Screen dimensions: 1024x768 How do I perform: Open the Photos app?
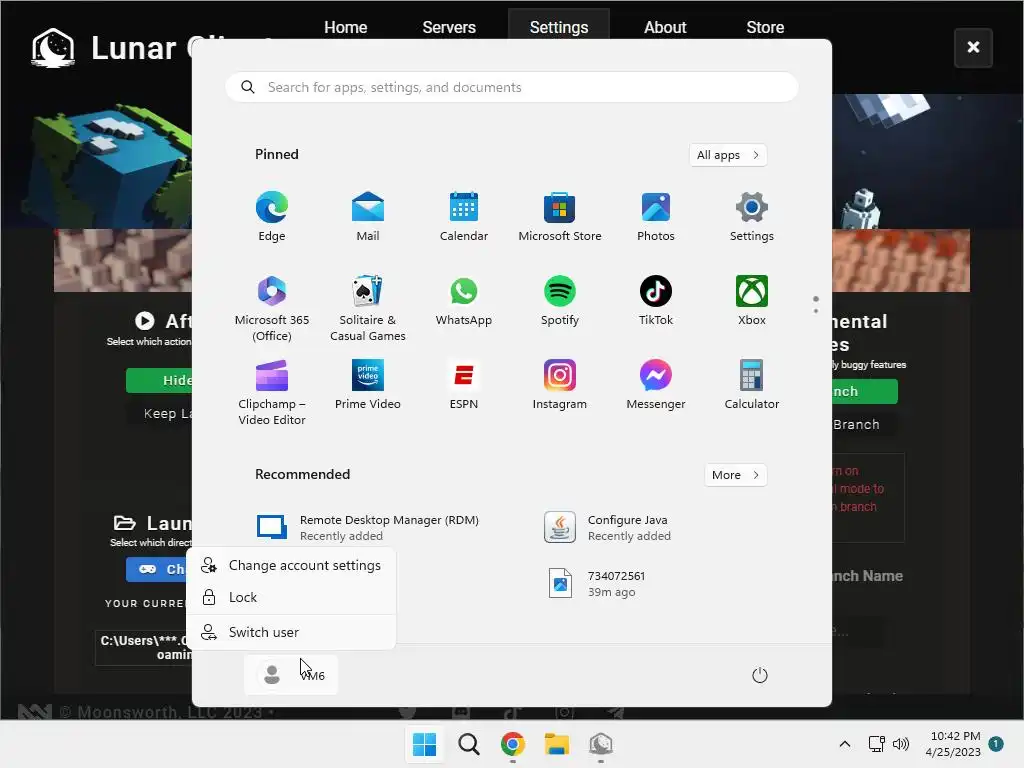coord(656,217)
